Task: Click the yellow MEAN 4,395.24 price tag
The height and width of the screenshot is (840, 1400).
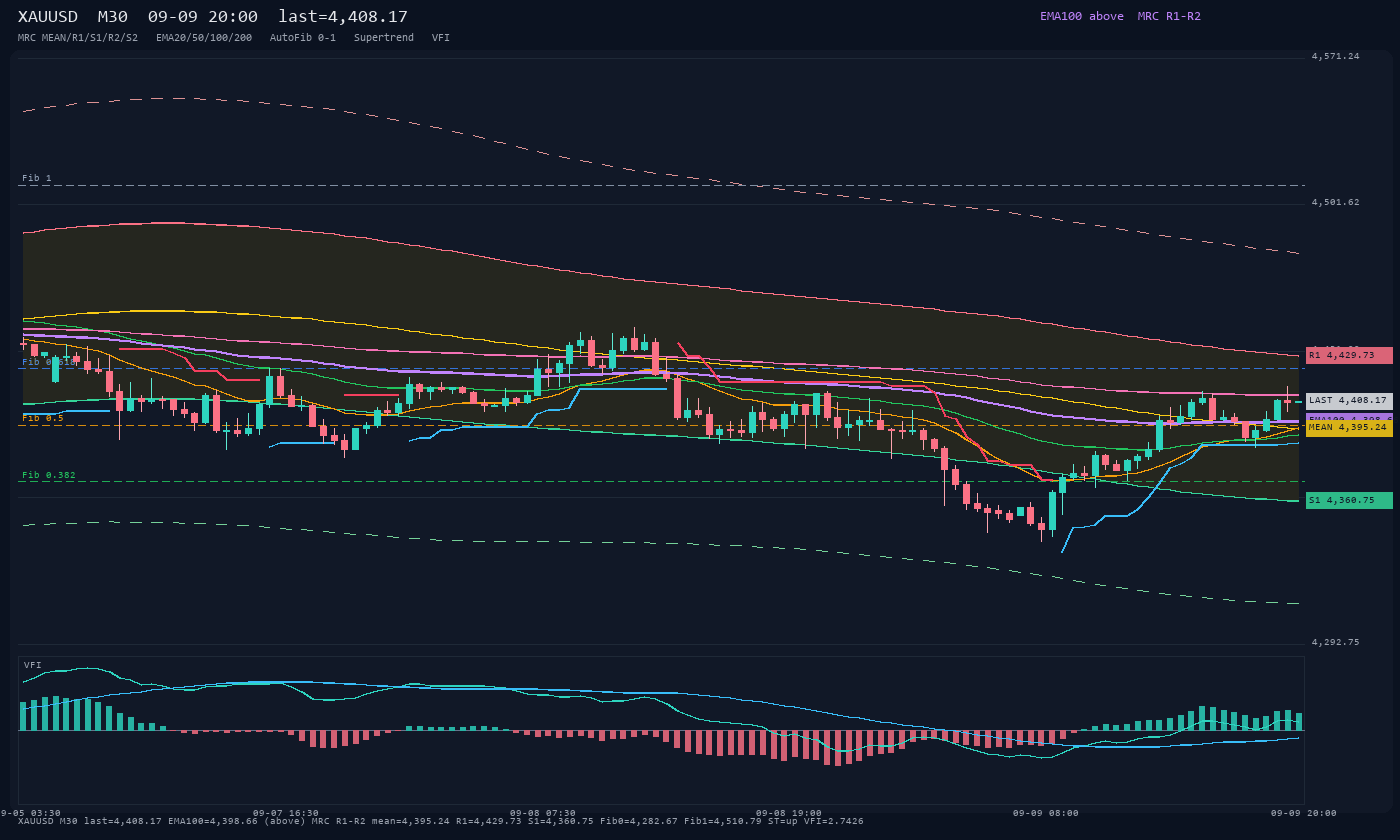Action: [1349, 427]
